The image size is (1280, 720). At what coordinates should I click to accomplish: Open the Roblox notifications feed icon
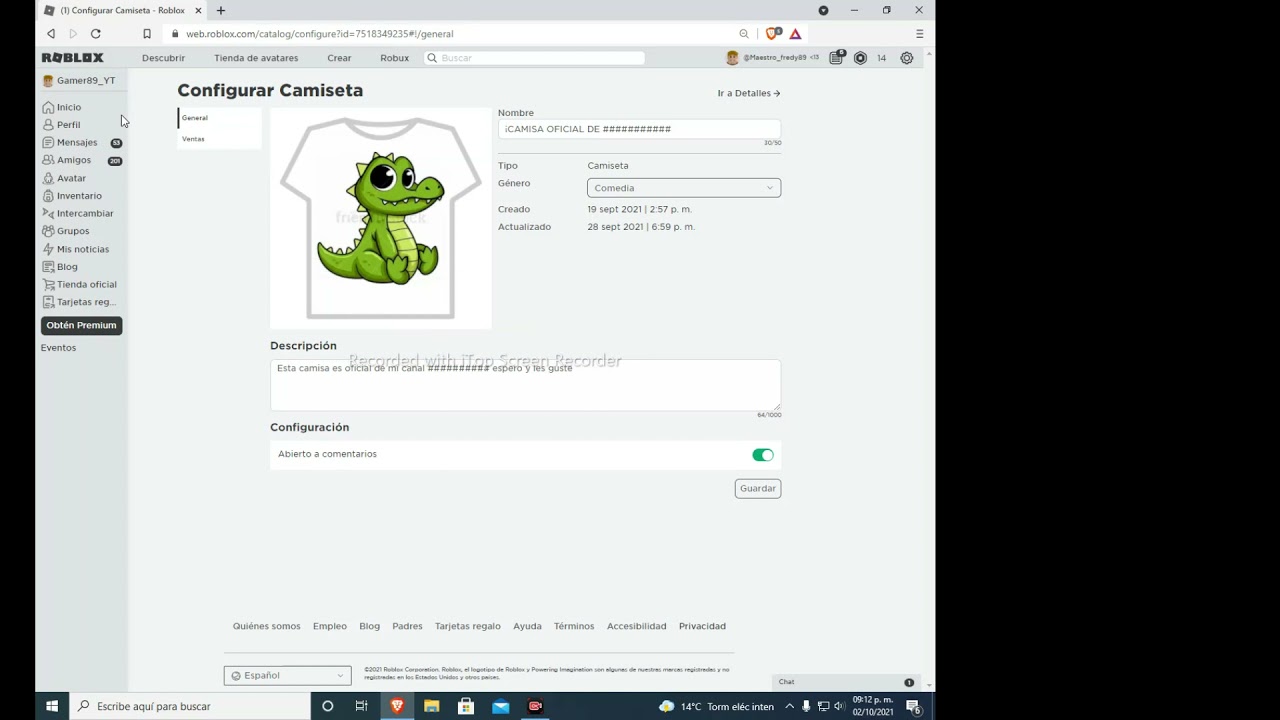[837, 58]
